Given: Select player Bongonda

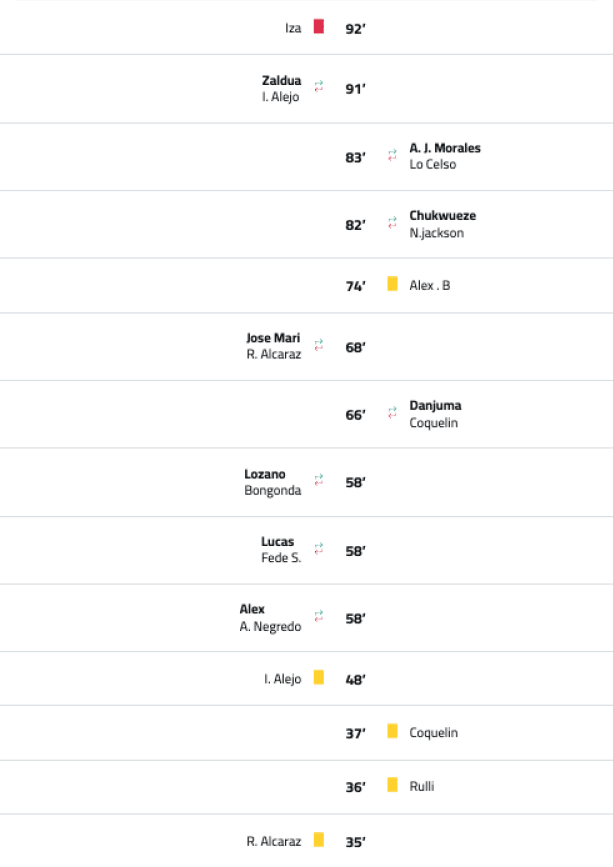Looking at the screenshot, I should pos(272,491).
